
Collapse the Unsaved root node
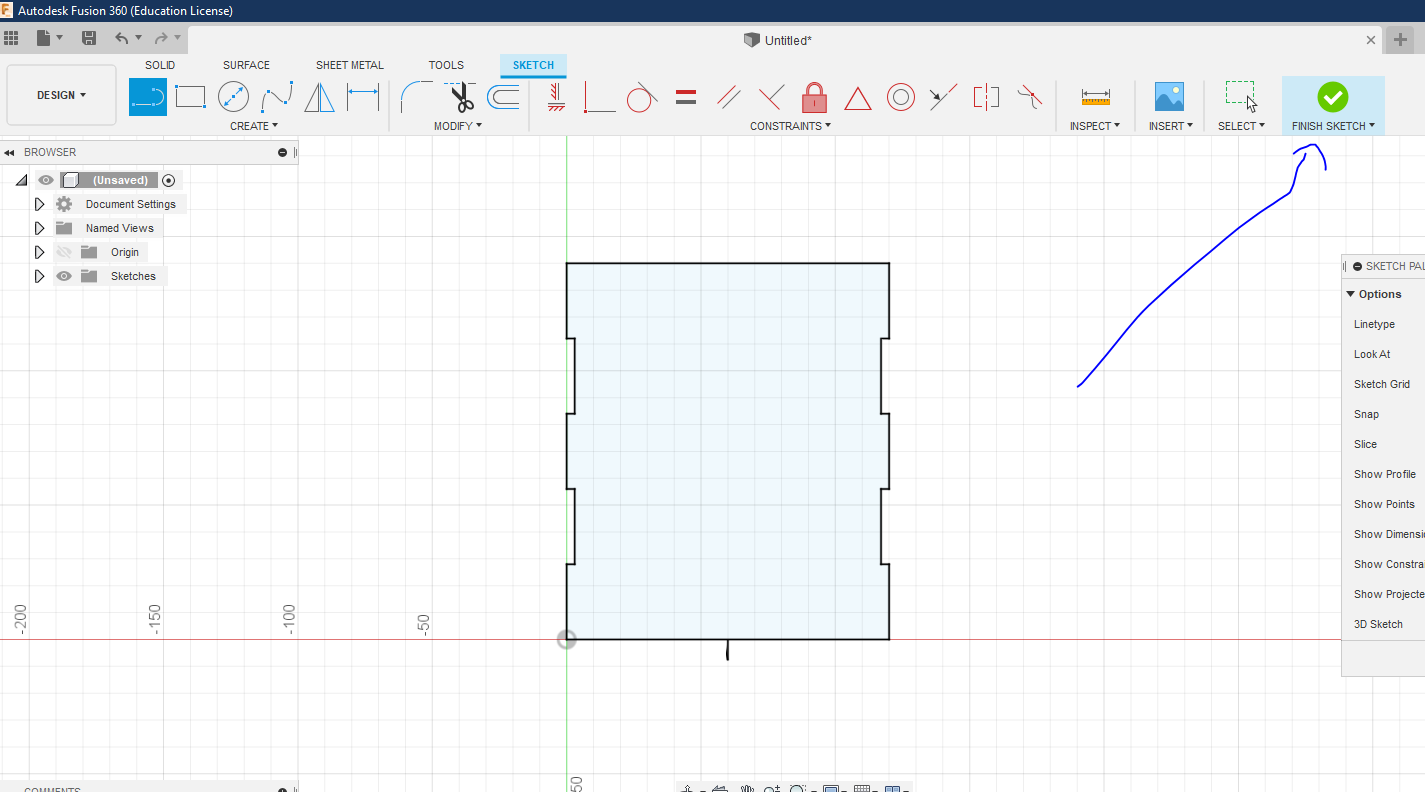coord(22,180)
